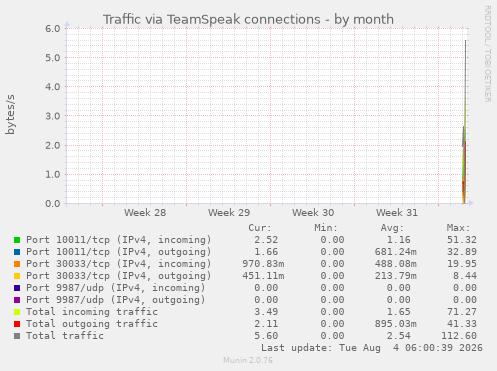Click the 6.0 y-axis value
Viewport: 497px width, 371px height.
(53, 29)
